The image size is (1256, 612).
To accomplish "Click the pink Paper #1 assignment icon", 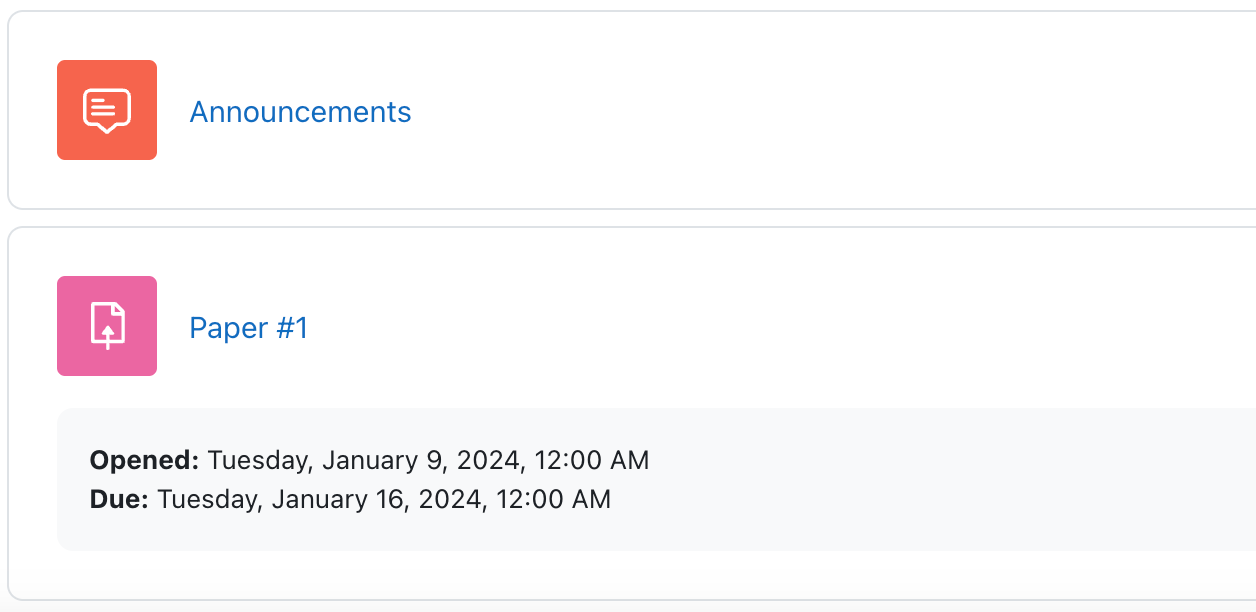I will [x=107, y=326].
